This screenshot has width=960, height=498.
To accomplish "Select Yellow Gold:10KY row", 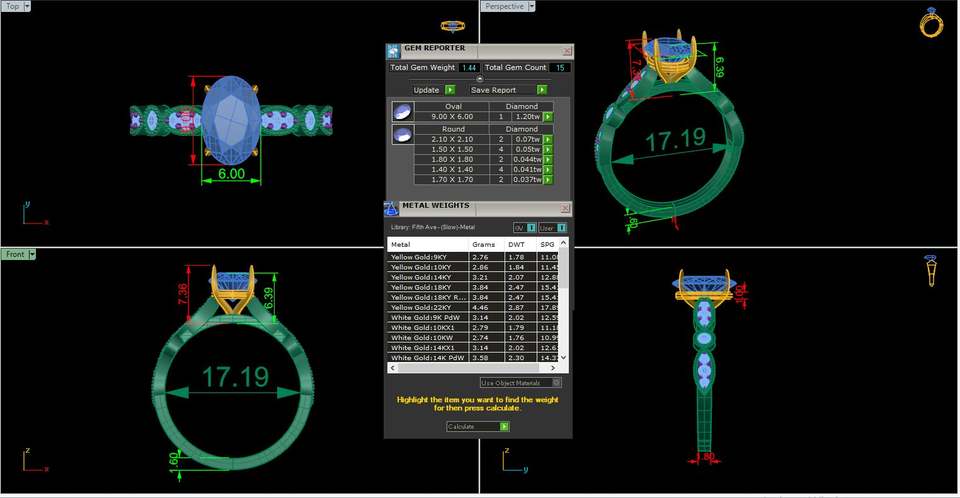I will pos(473,268).
